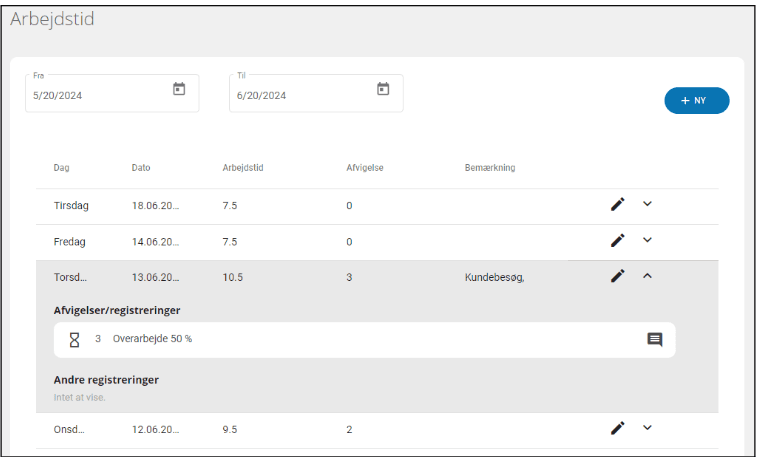Click the Fra date input field

click(x=95, y=95)
